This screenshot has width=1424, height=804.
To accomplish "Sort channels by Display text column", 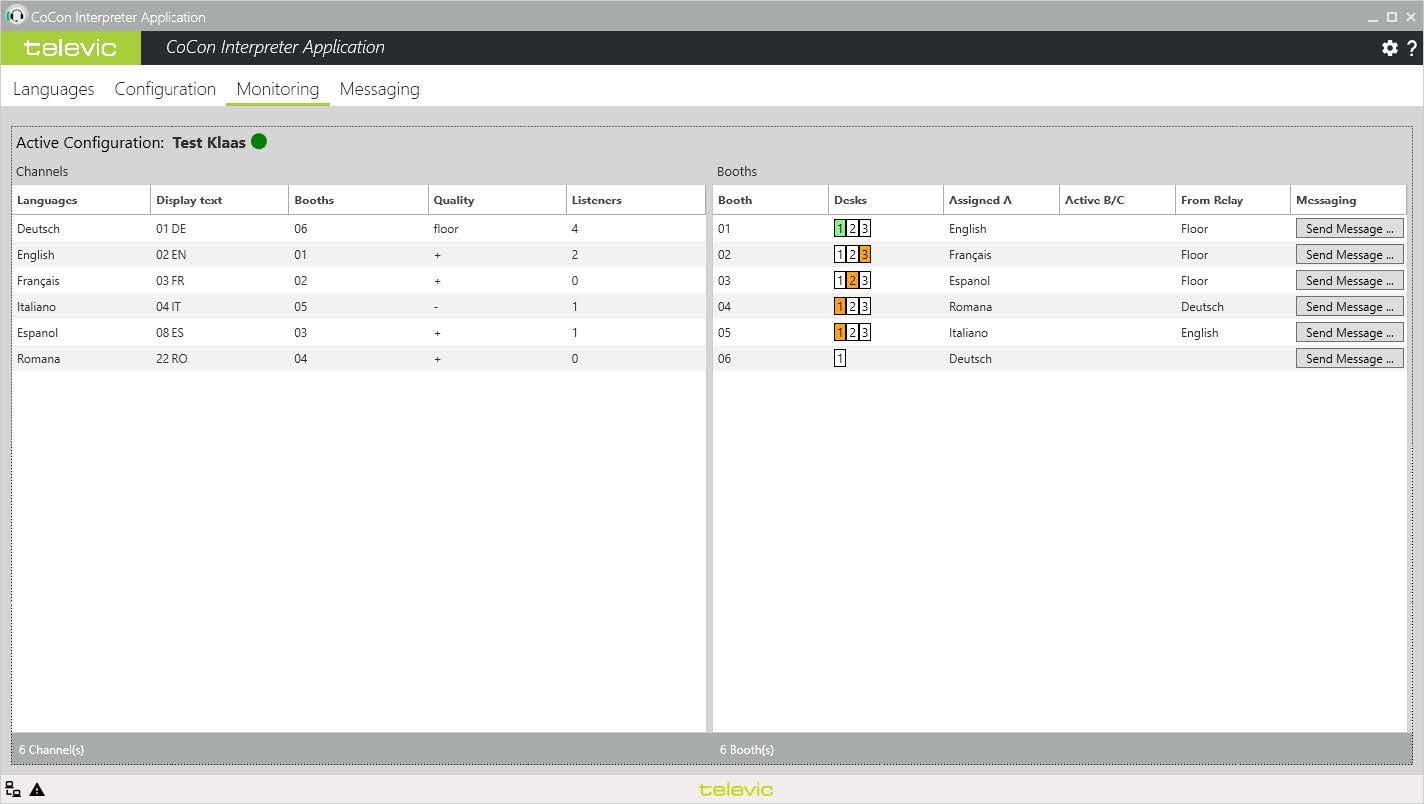I will tap(219, 200).
